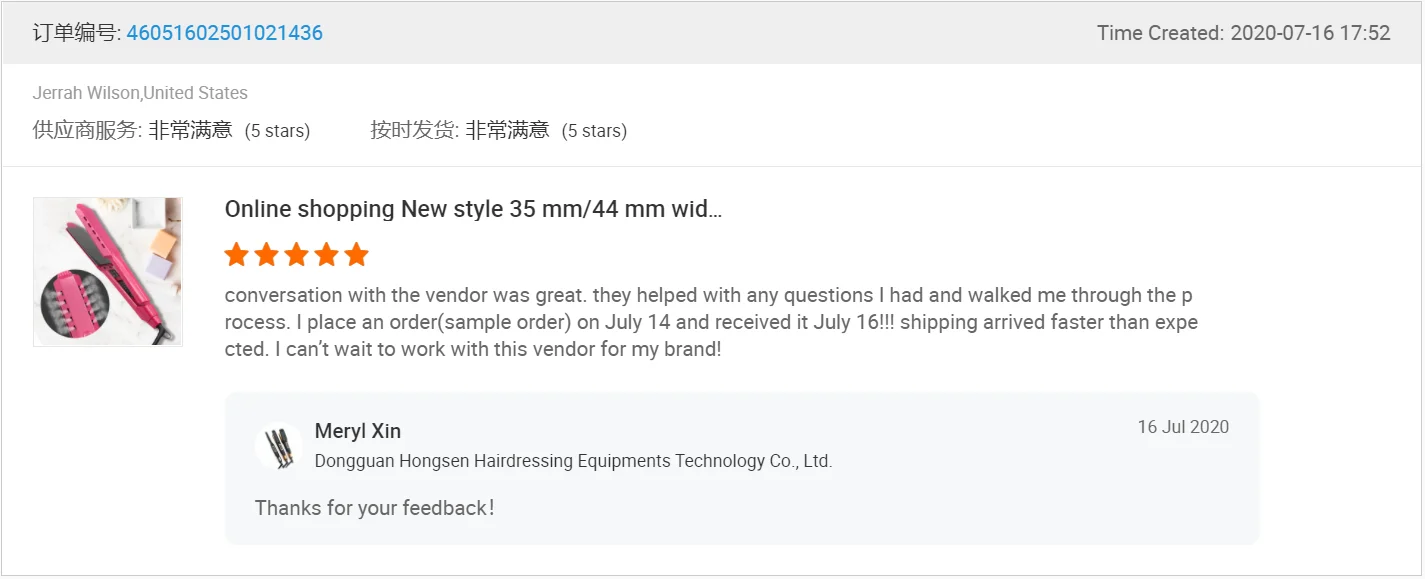Click reviewer name Jerrah Wilson, United States
The width and height of the screenshot is (1425, 579).
point(140,93)
